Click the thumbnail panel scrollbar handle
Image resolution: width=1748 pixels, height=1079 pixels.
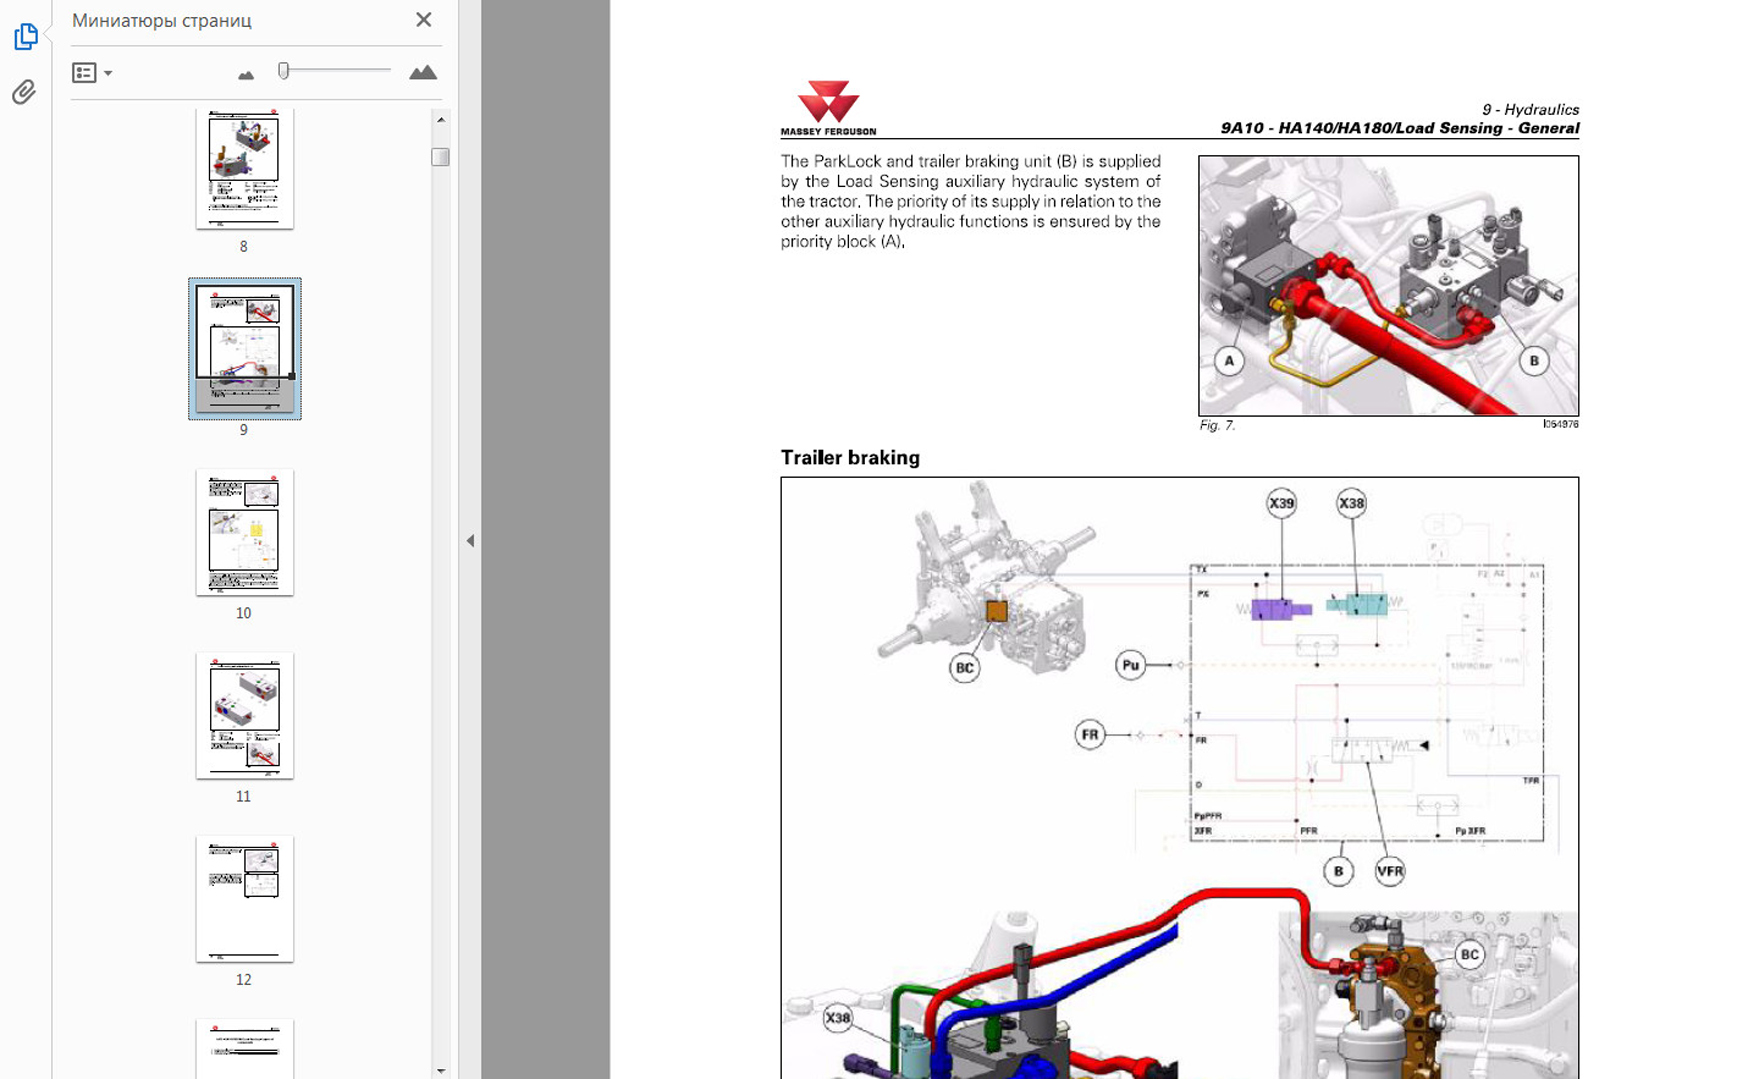click(x=440, y=157)
